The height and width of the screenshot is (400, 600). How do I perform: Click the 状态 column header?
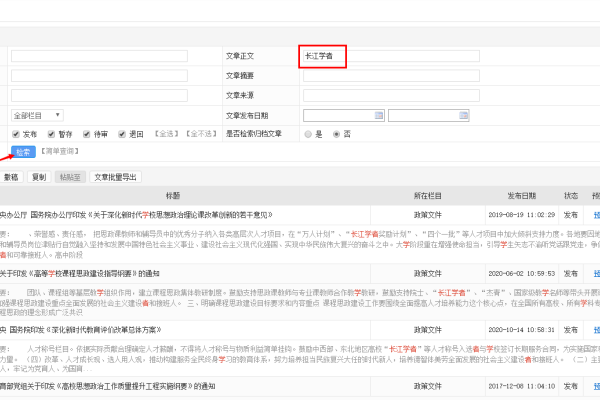pos(571,196)
